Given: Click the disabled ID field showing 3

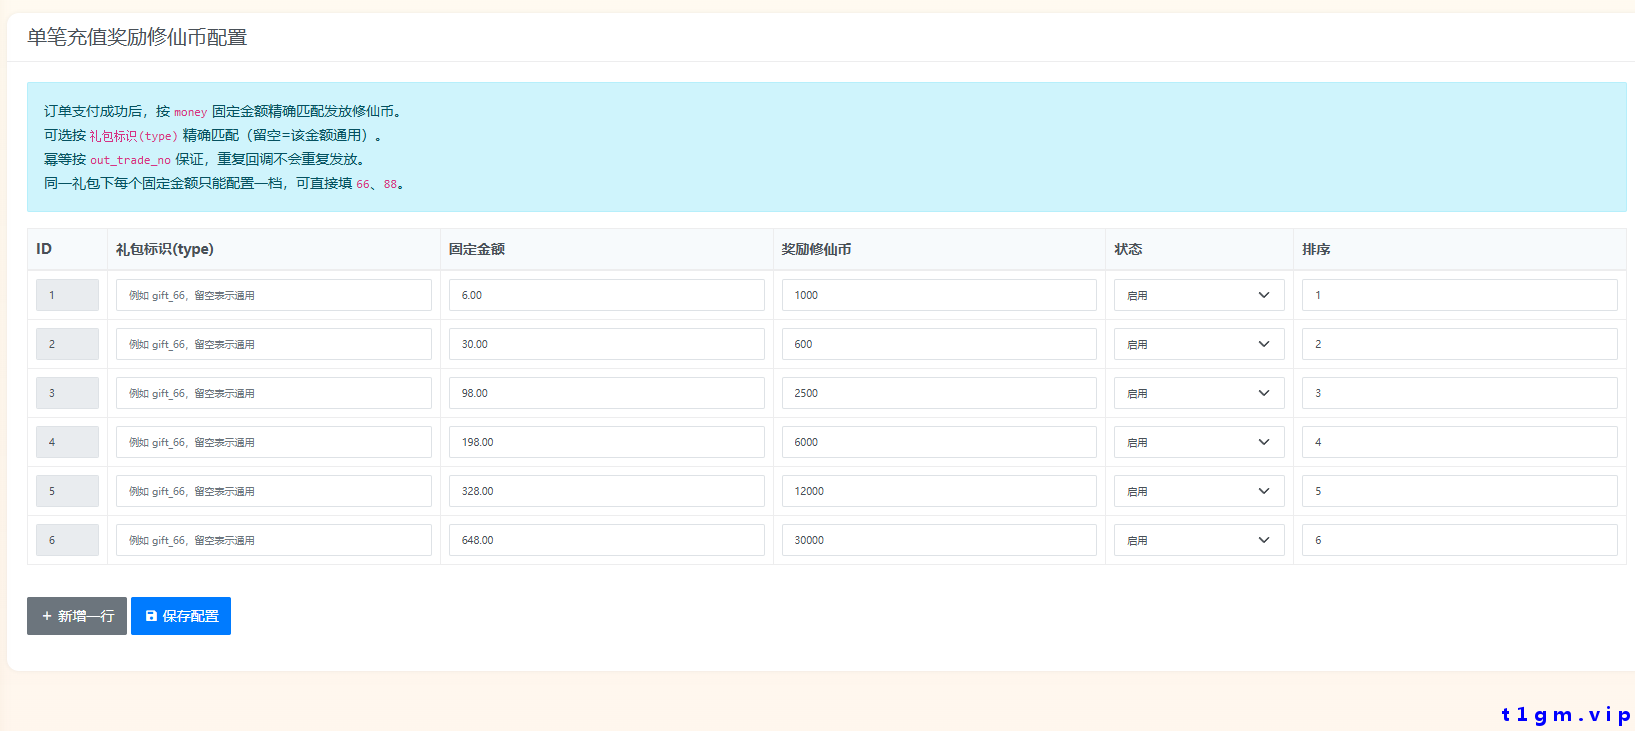Looking at the screenshot, I should tap(67, 393).
